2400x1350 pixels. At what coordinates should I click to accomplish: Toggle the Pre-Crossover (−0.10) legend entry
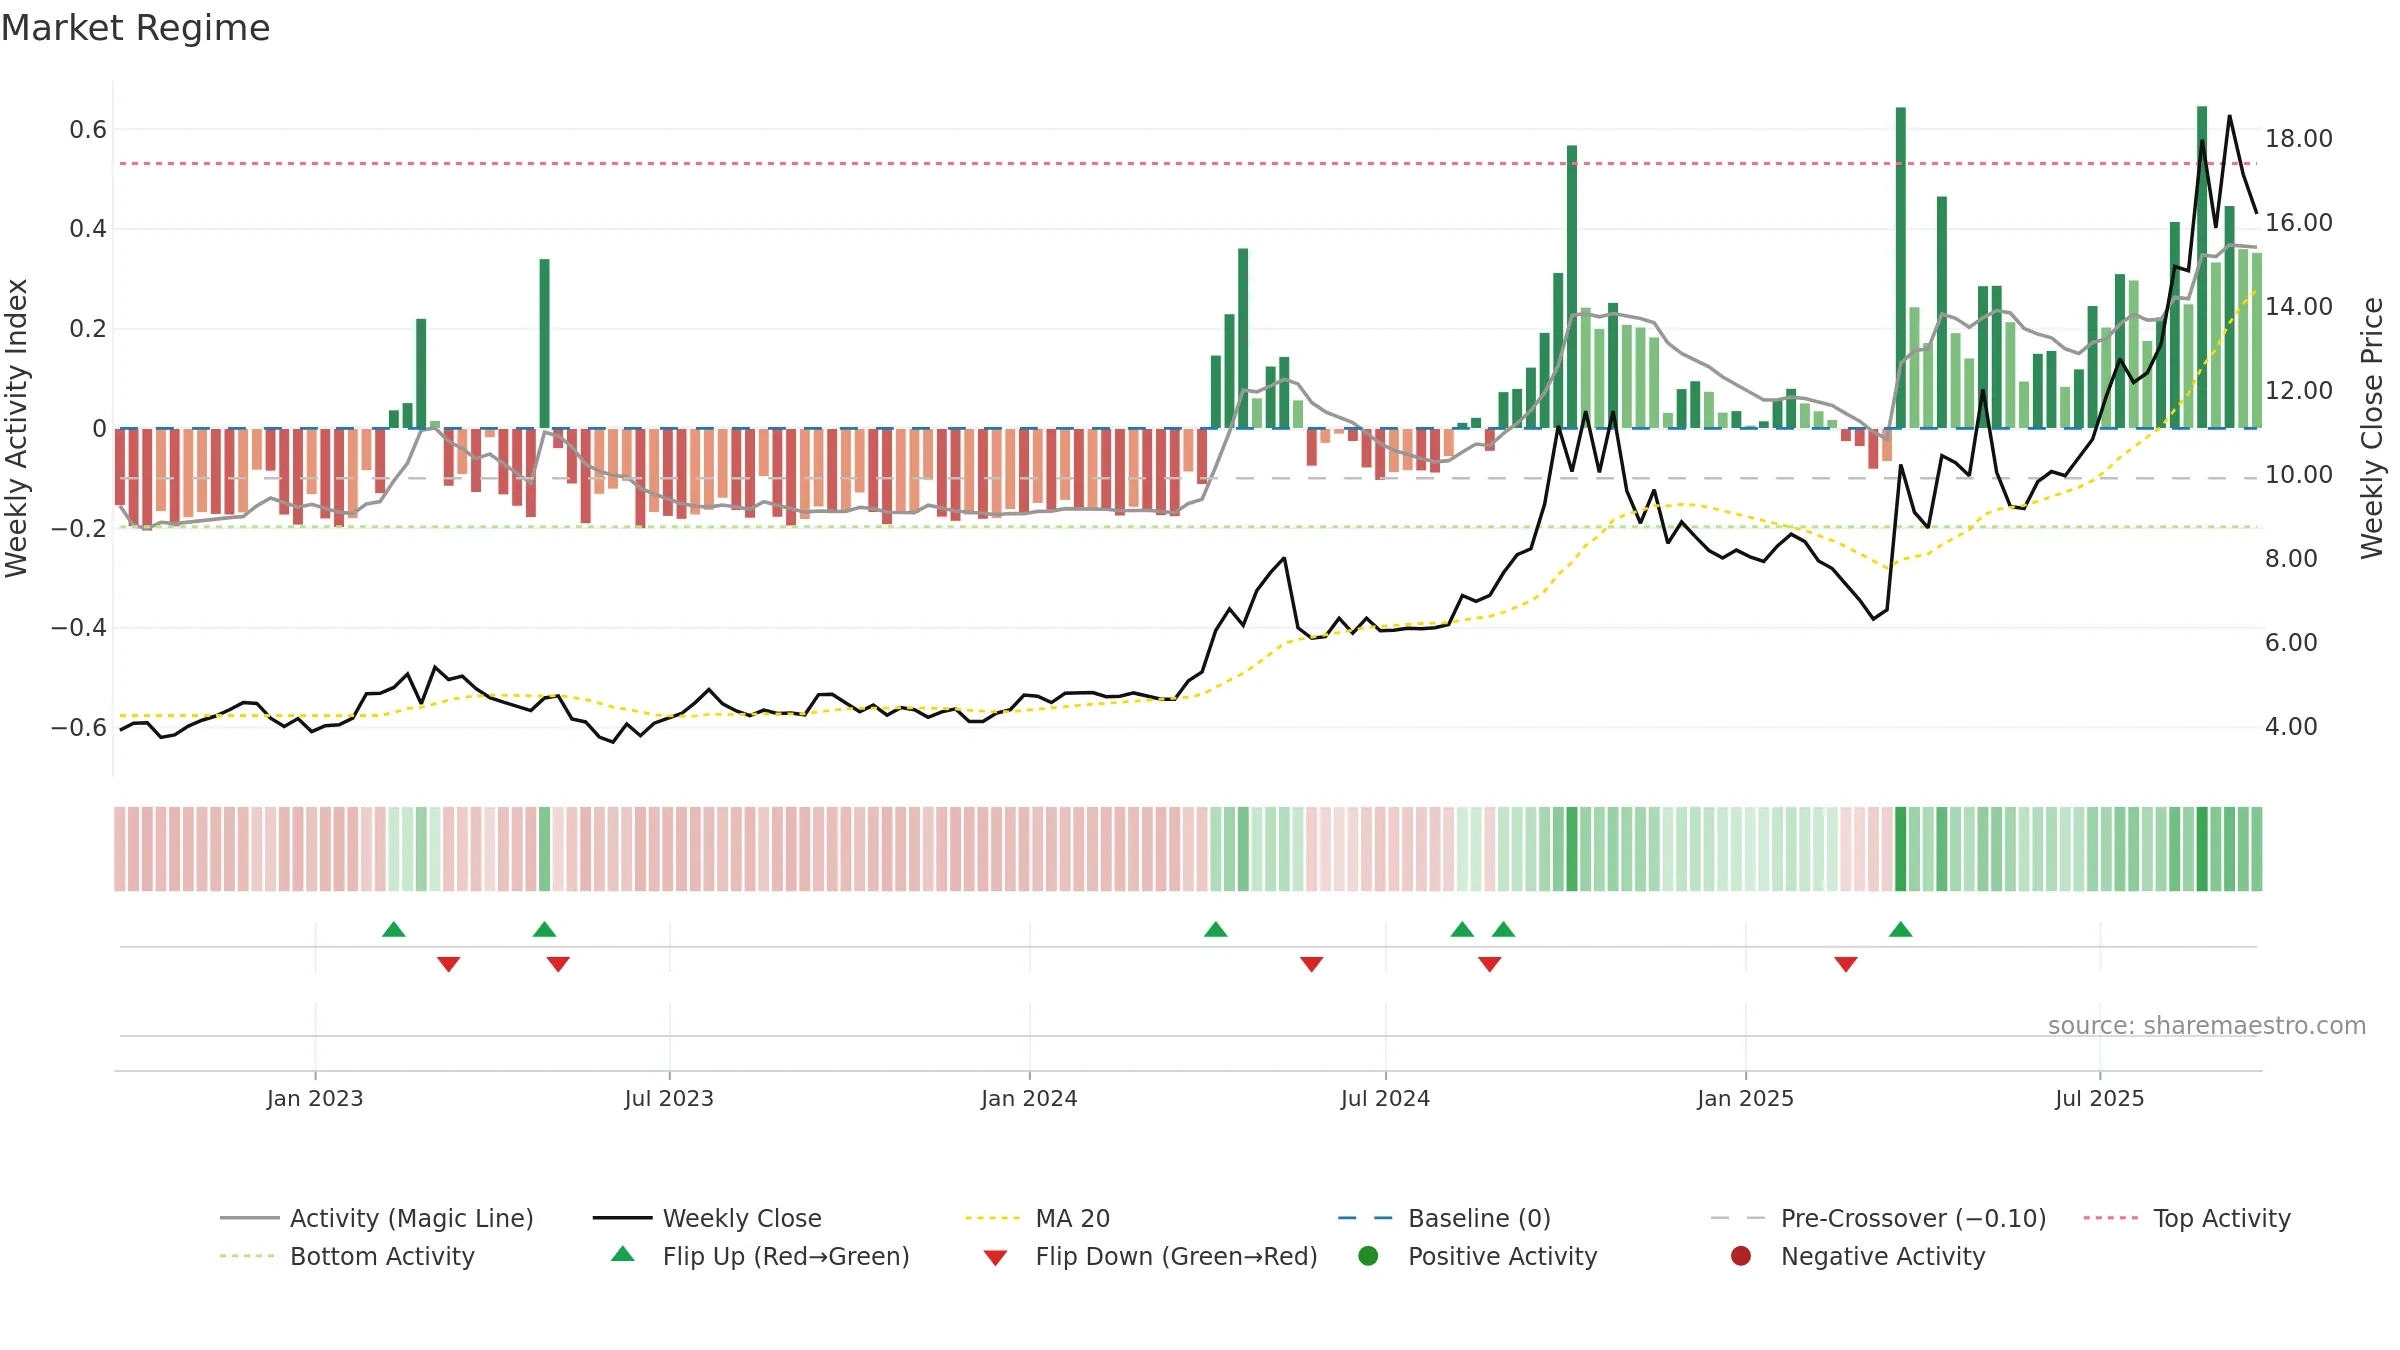[x=1878, y=1218]
